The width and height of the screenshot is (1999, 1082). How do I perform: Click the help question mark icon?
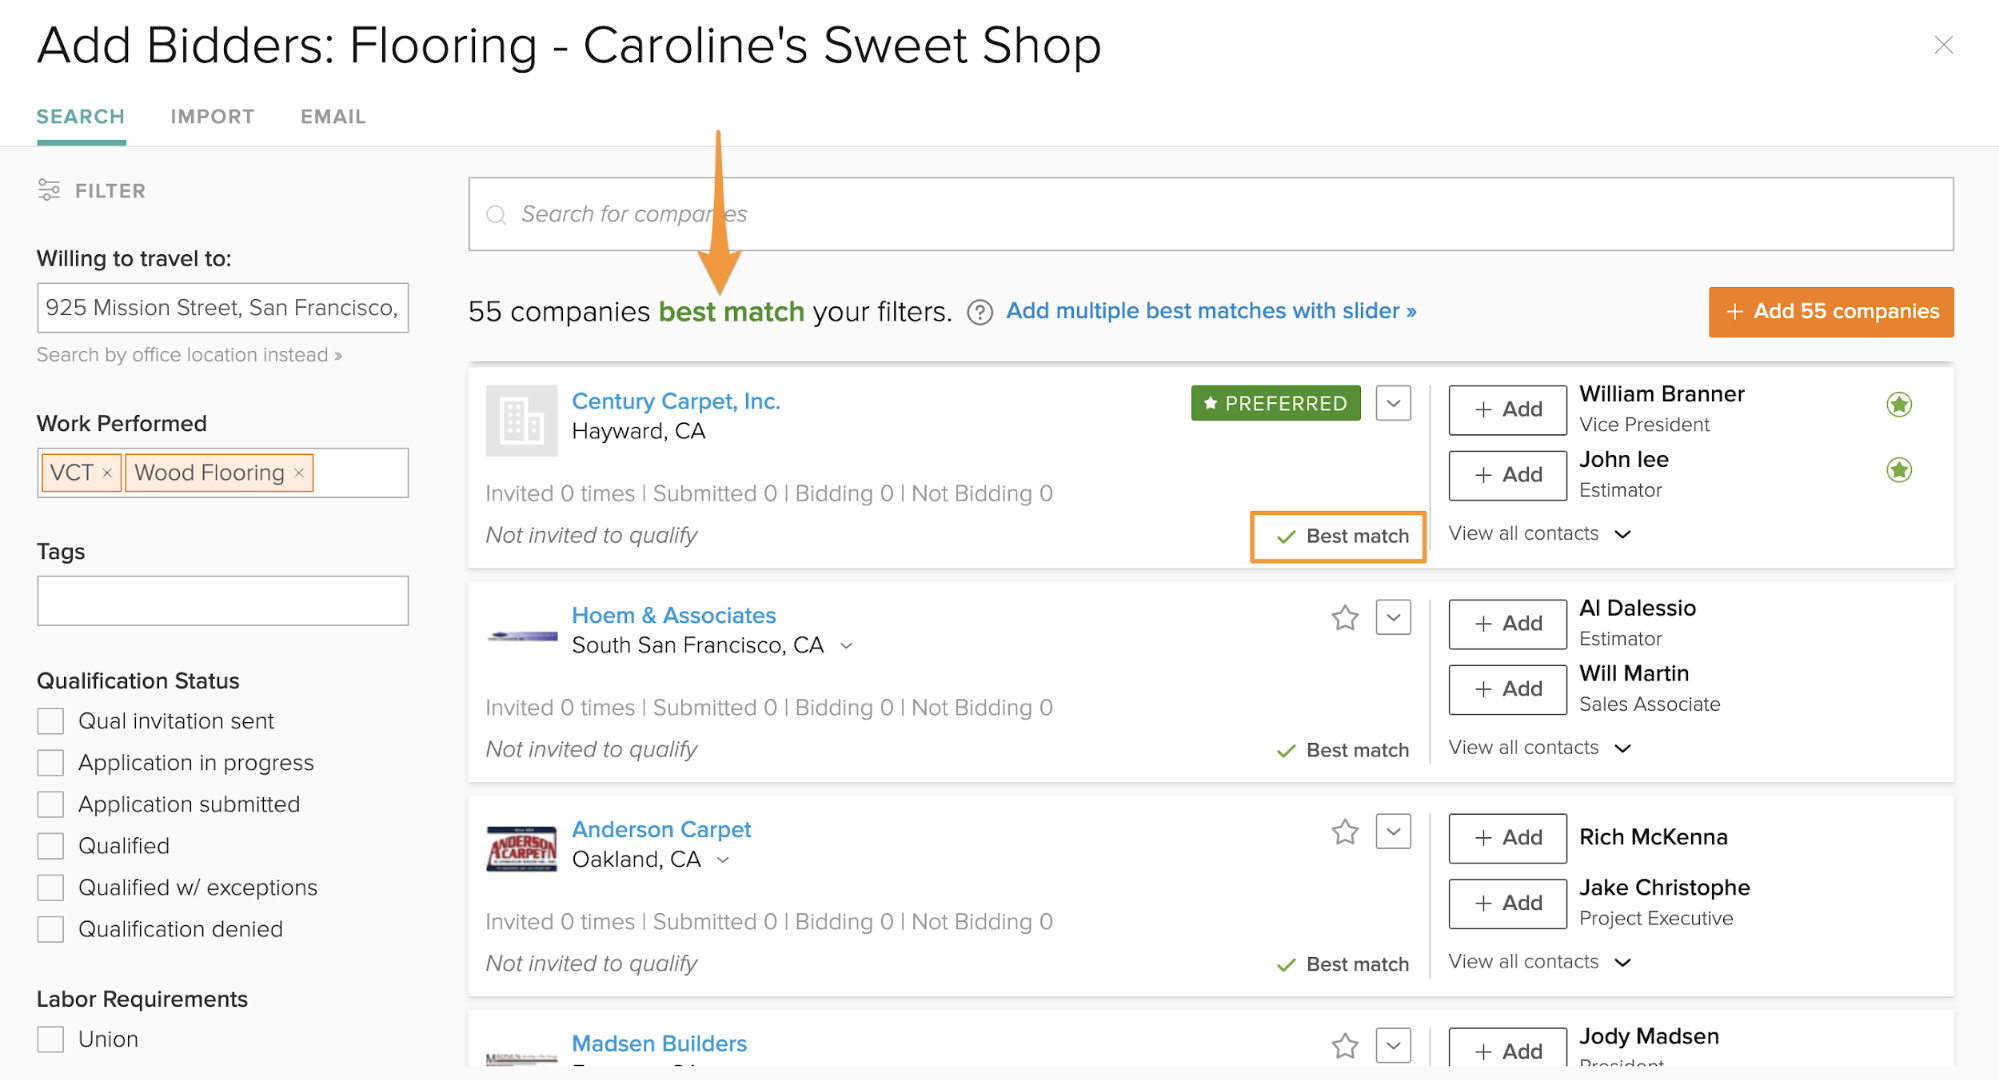(x=980, y=313)
